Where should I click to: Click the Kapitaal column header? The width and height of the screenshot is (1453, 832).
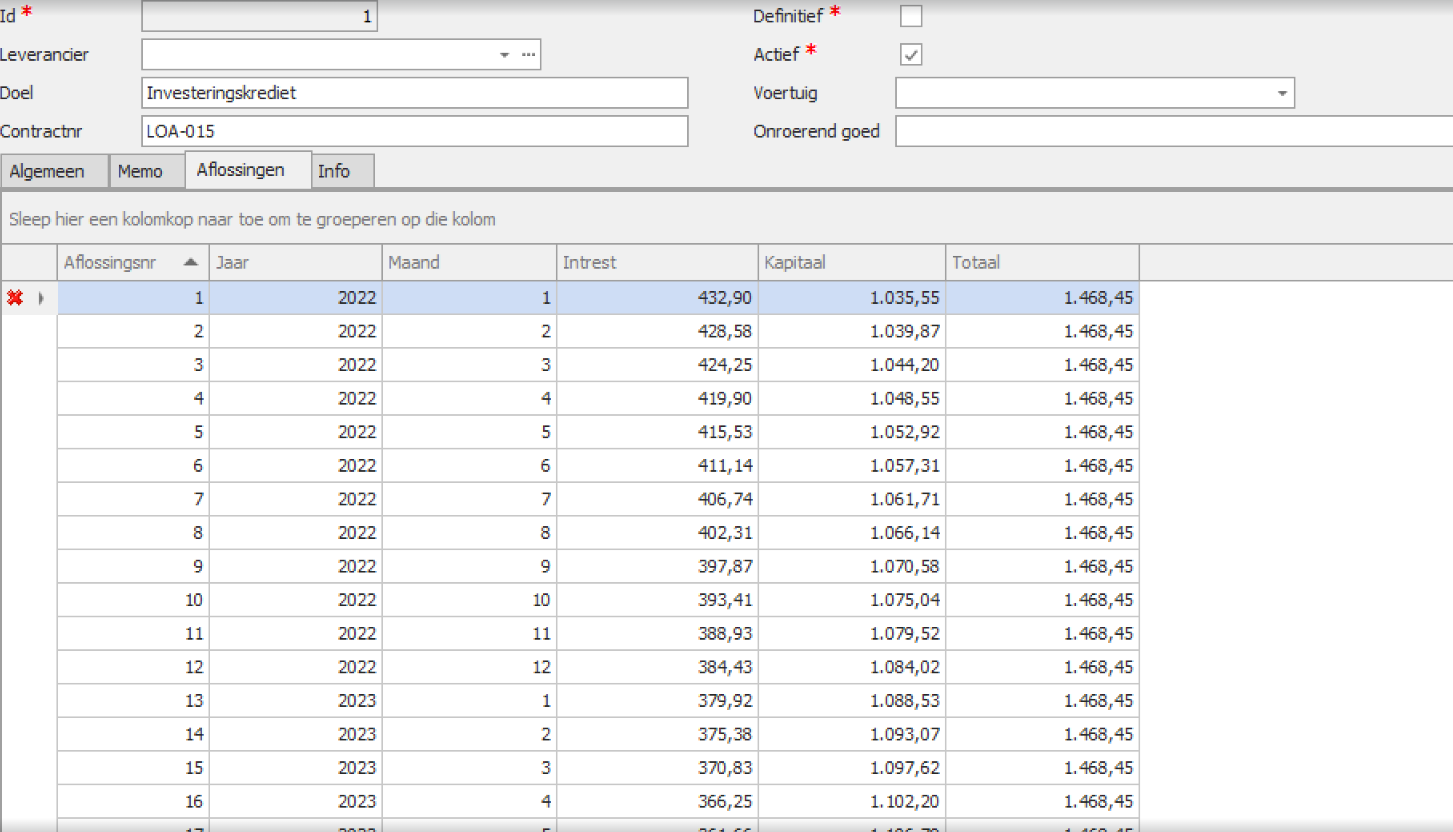[x=850, y=263]
